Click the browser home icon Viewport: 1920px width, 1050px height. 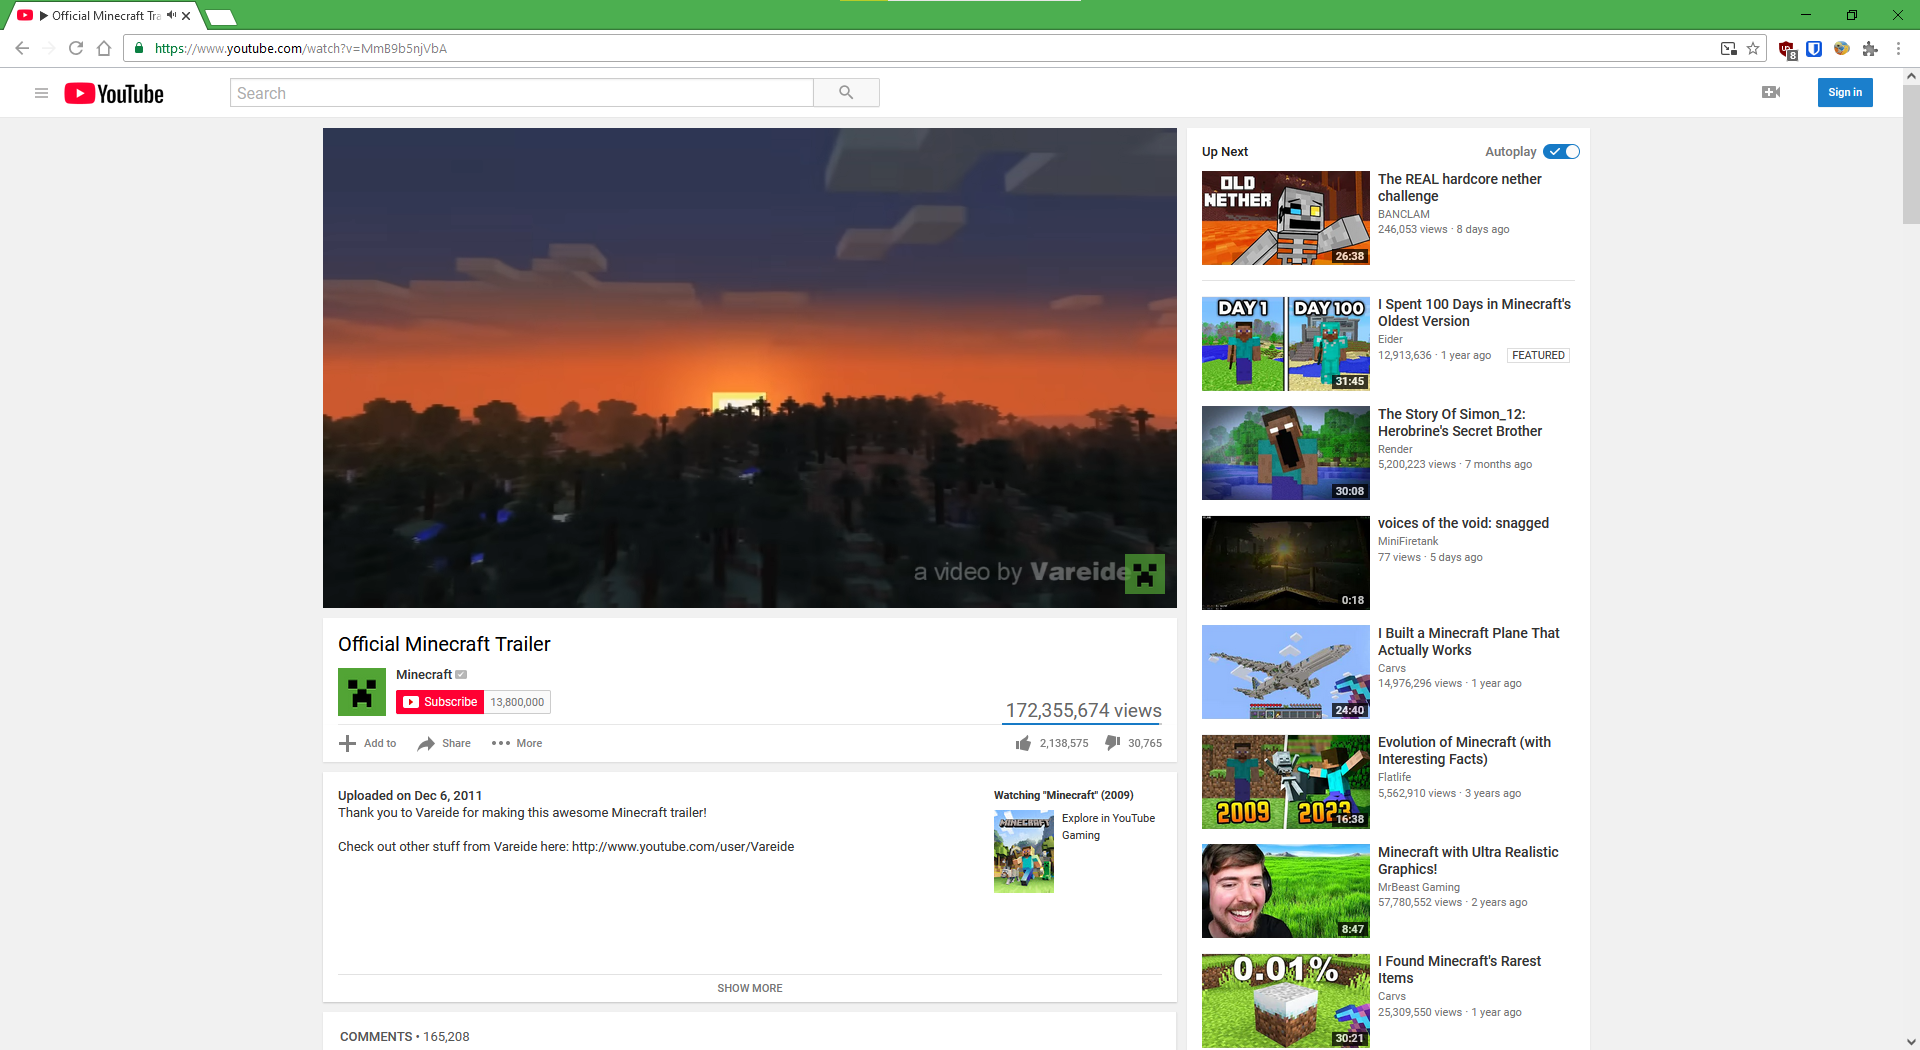click(104, 48)
